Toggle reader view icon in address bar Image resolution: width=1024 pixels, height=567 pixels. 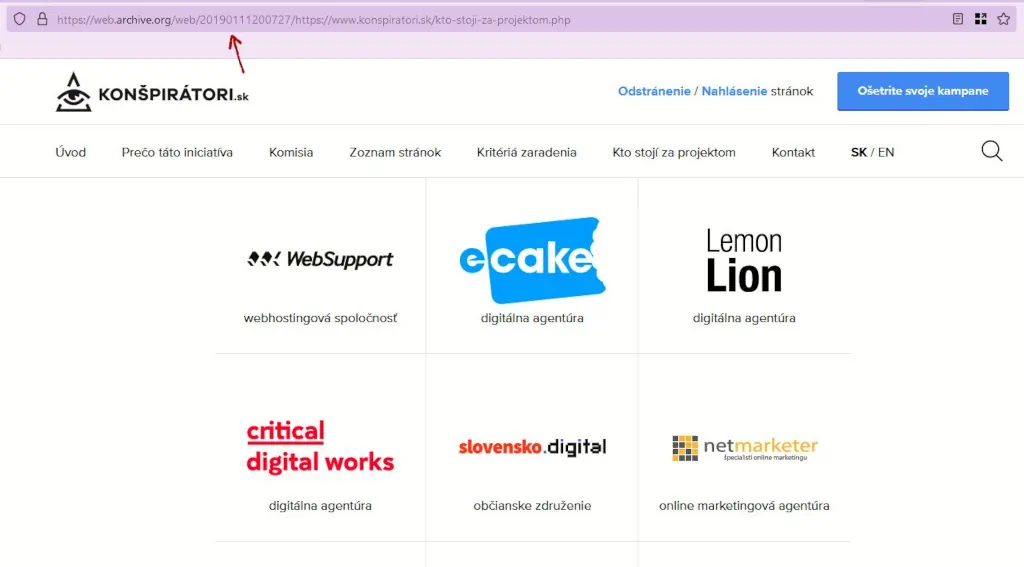pyautogui.click(x=957, y=19)
